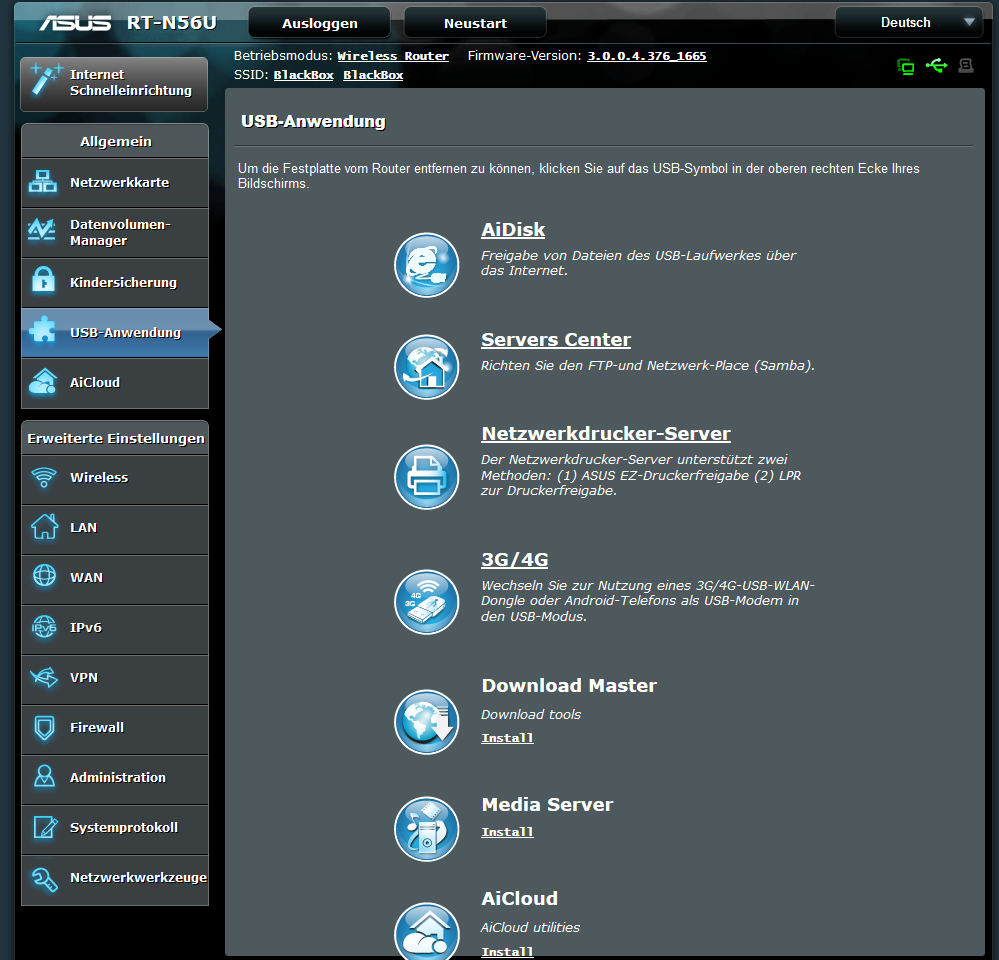Click the Kindersicherung padlock icon
This screenshot has height=960, width=999.
pos(43,279)
